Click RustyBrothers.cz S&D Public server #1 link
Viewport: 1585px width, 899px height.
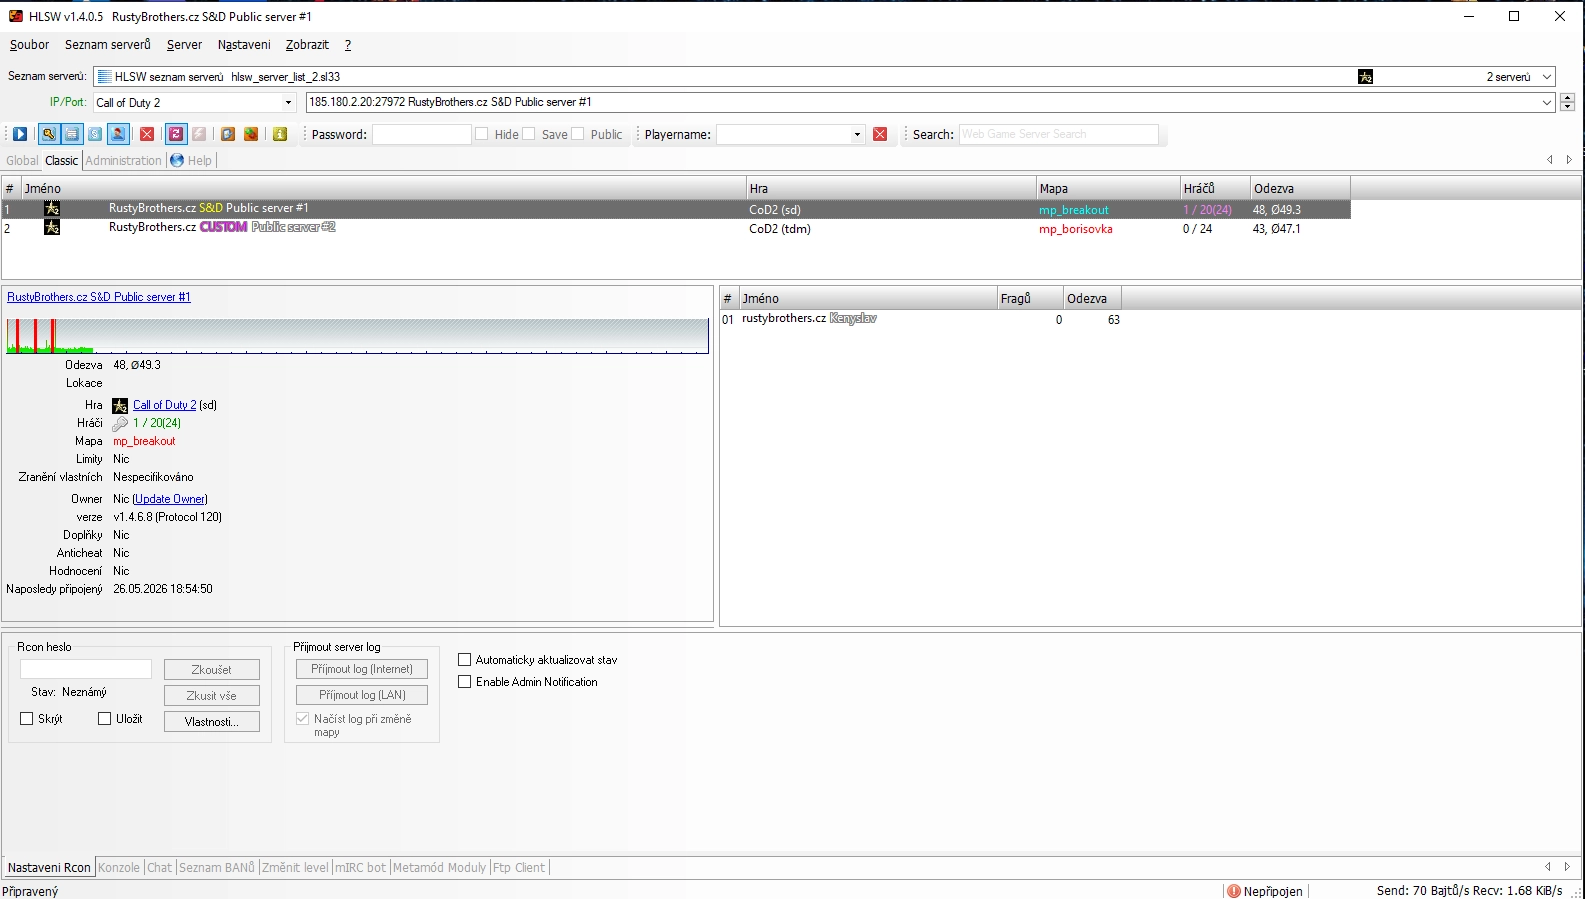click(x=99, y=297)
